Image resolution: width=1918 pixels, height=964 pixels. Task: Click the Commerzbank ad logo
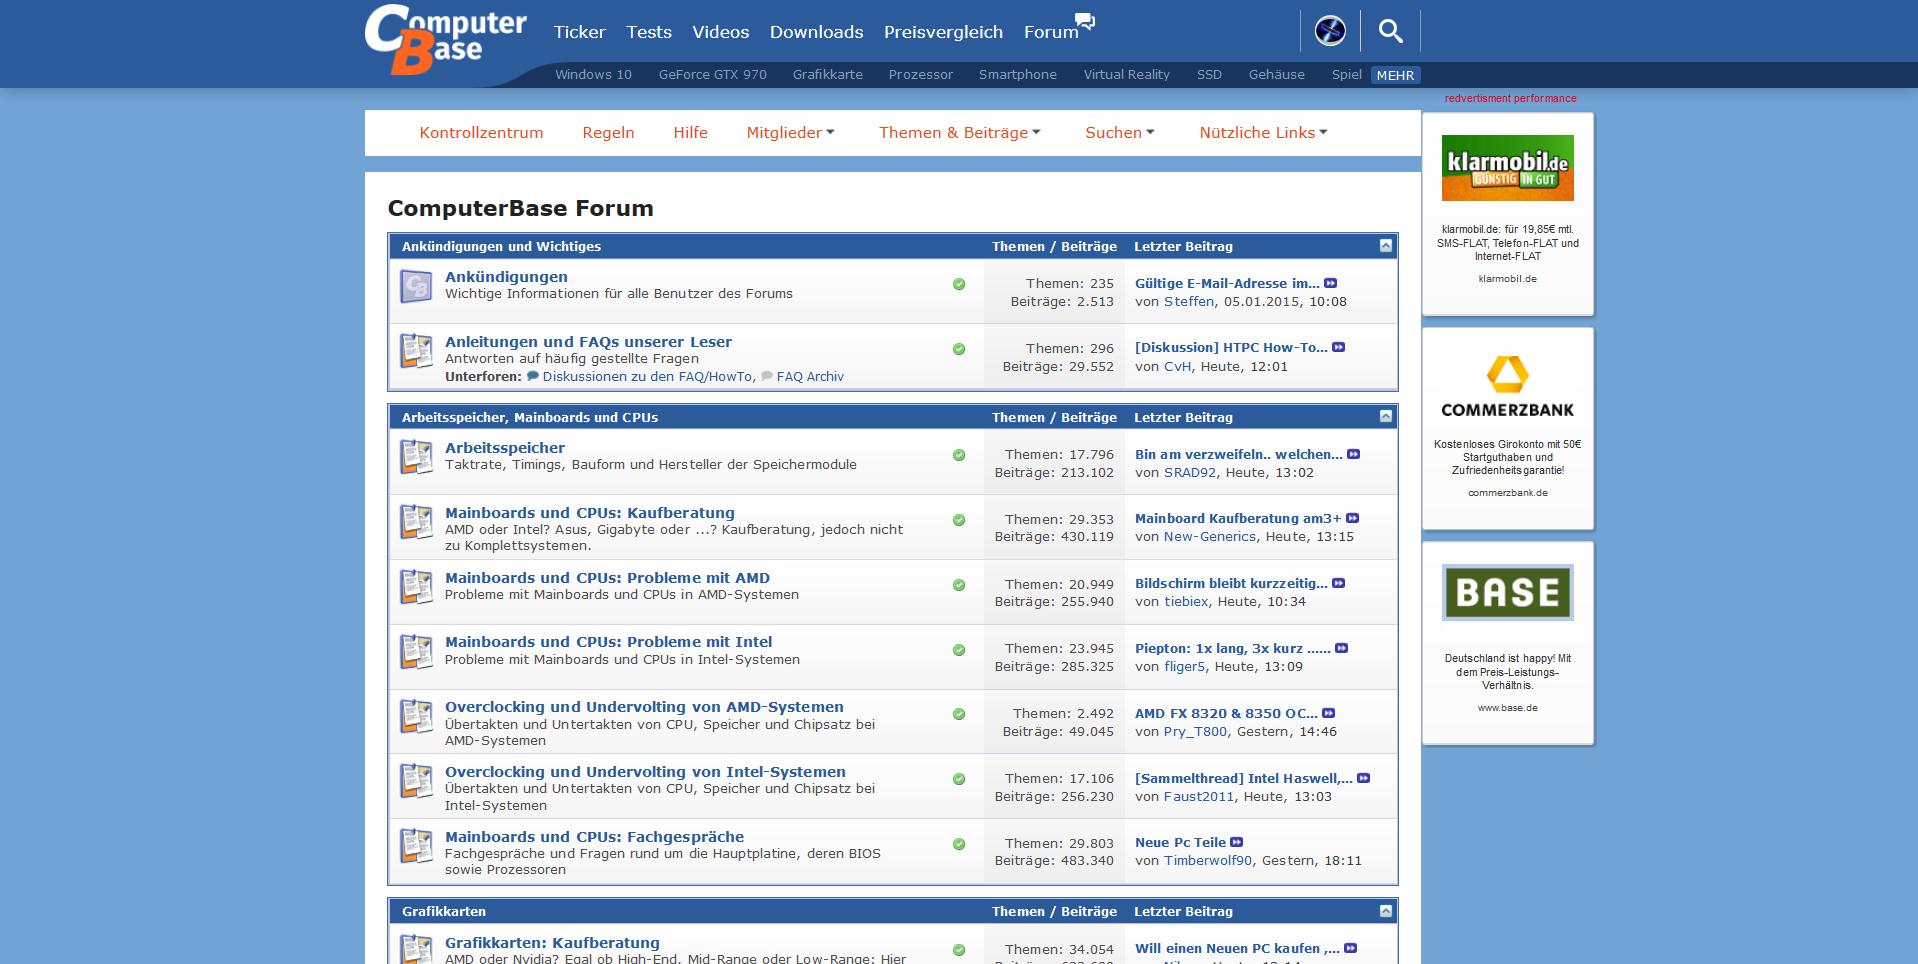tap(1507, 387)
